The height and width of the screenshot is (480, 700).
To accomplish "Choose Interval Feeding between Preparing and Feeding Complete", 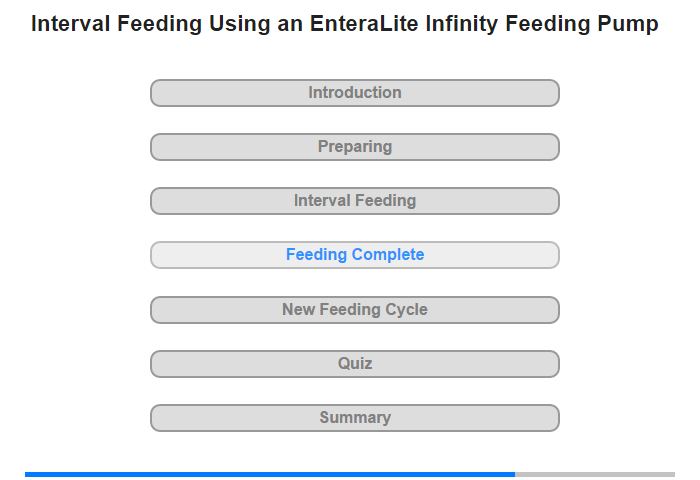I will click(355, 201).
